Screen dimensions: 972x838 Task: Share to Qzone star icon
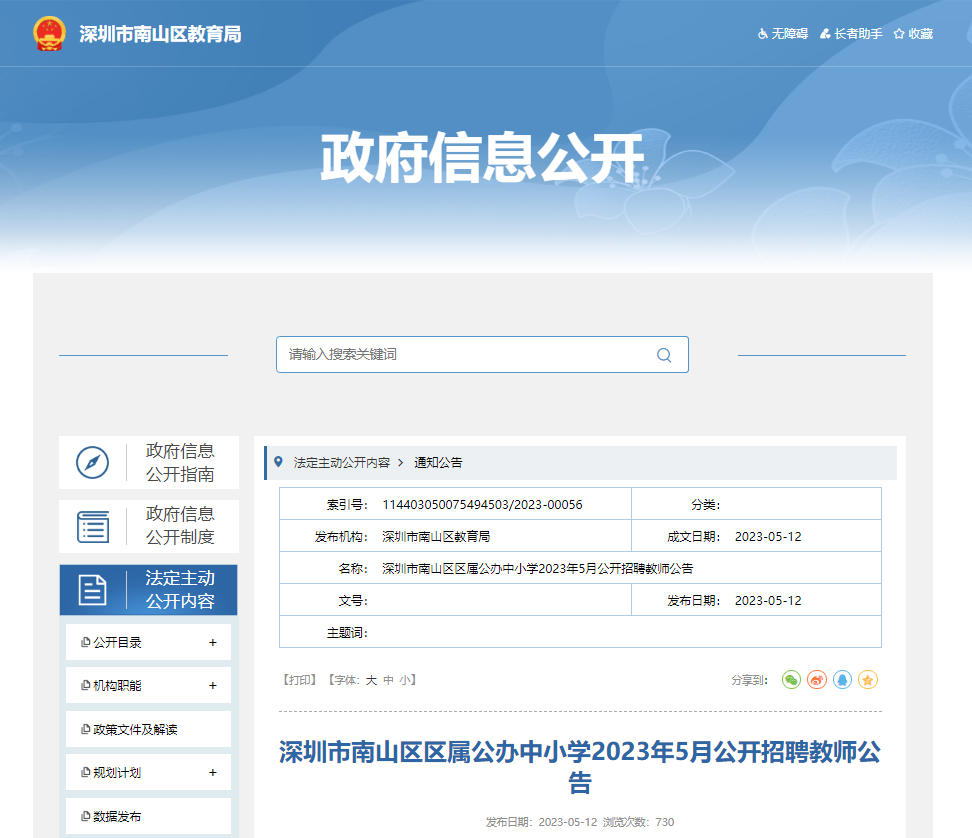(x=868, y=680)
